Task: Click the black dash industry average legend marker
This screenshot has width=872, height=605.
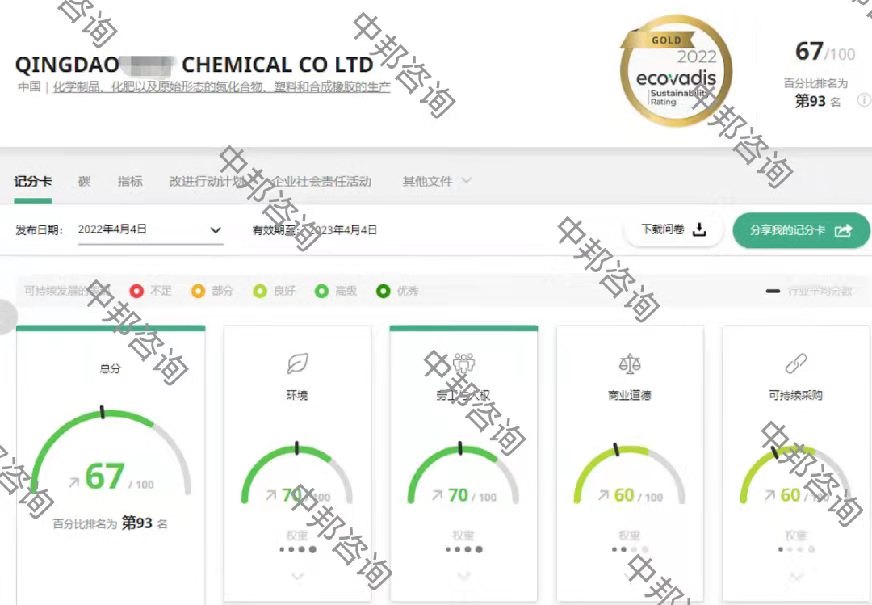Action: coord(773,291)
